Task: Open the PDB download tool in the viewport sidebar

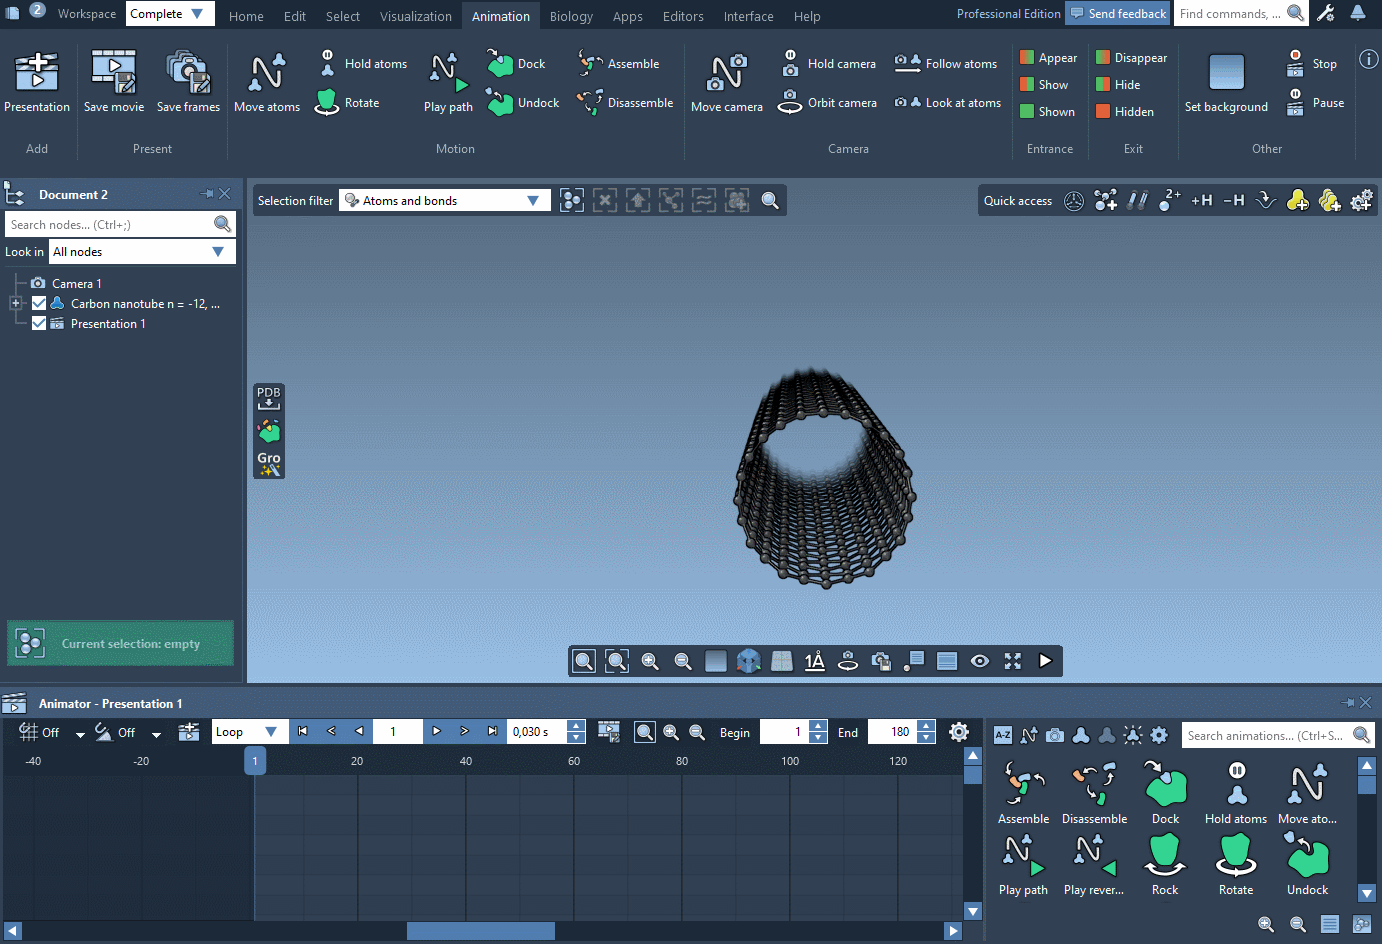Action: [268, 396]
